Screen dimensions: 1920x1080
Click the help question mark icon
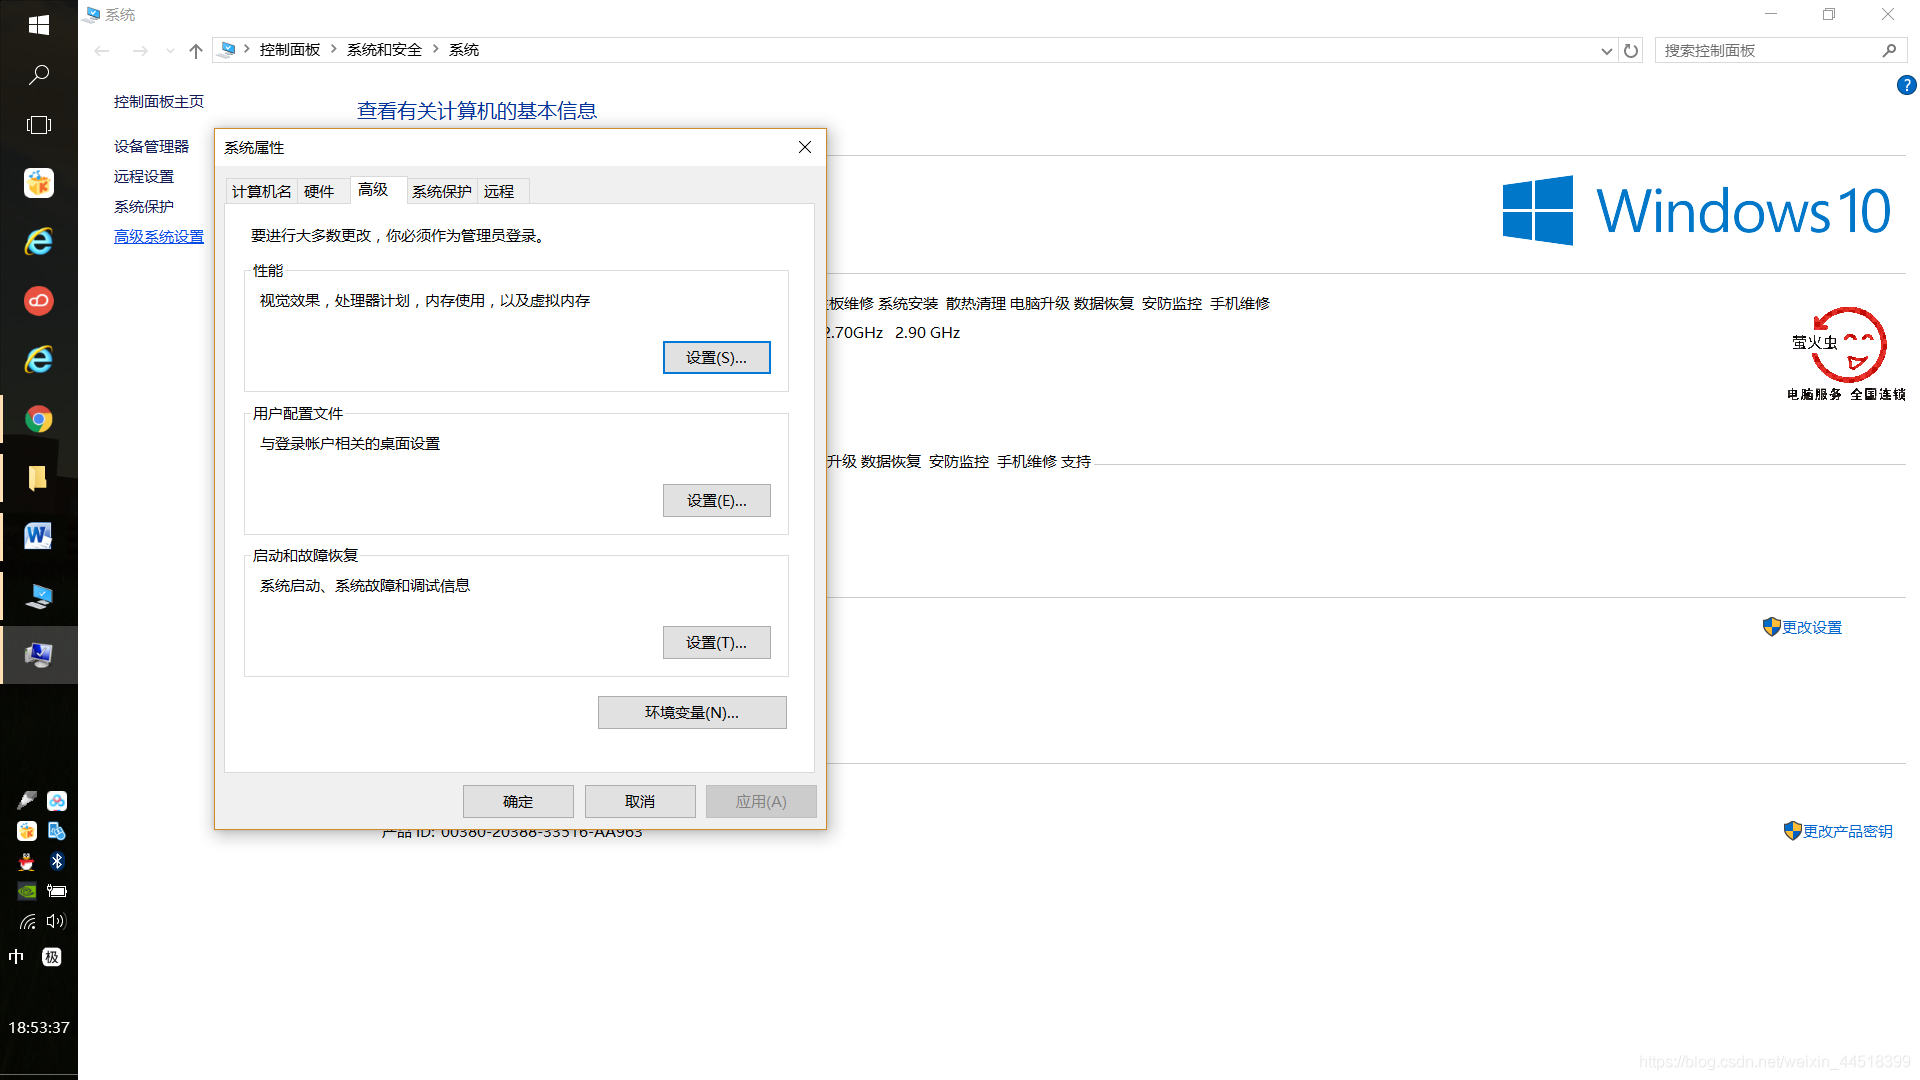pos(1906,86)
